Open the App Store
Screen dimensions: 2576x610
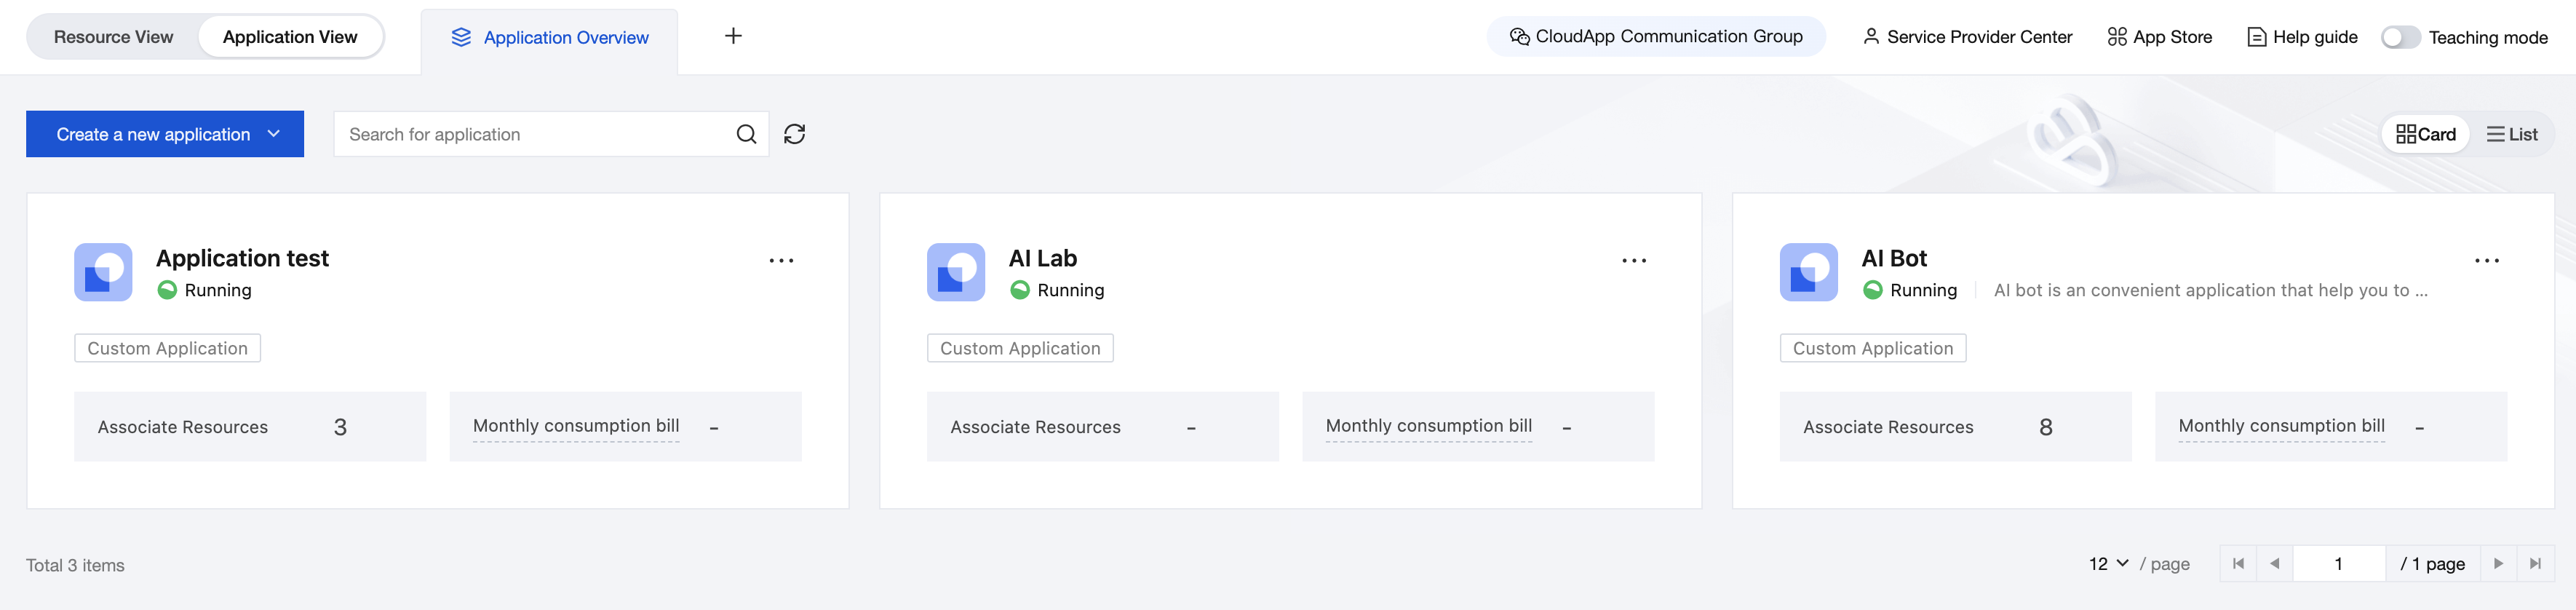tap(2160, 37)
